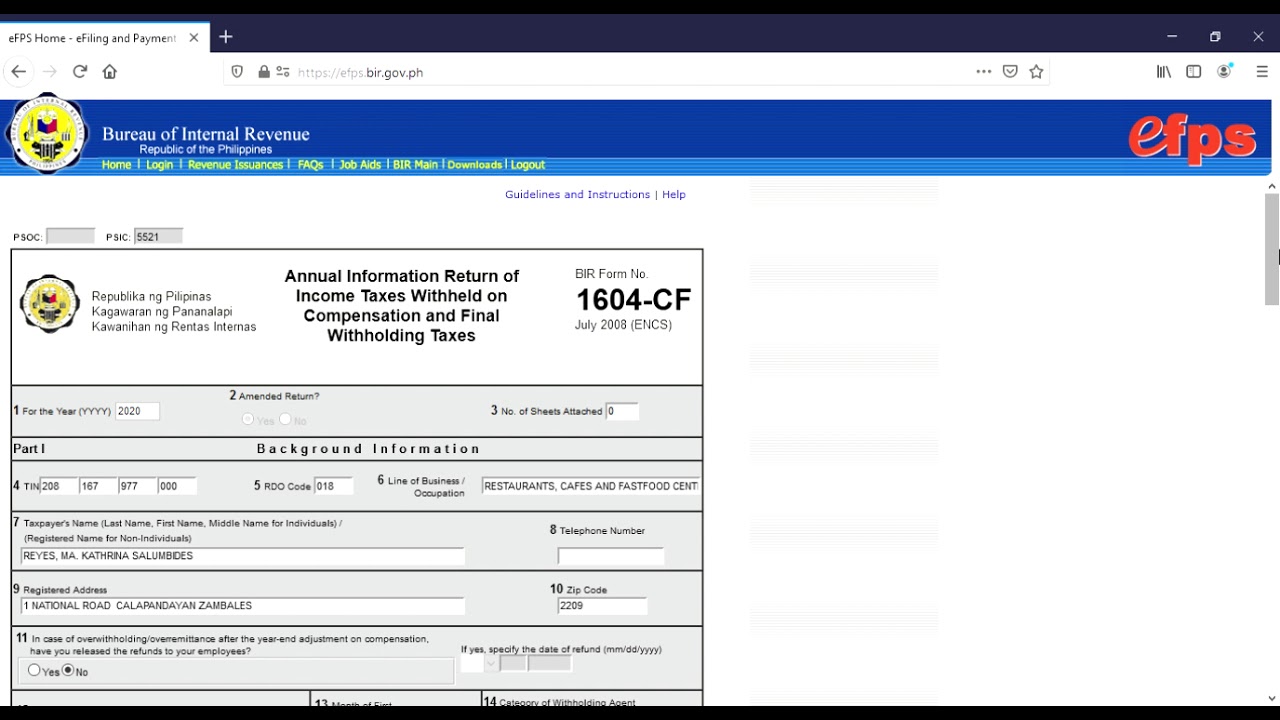1280x720 pixels.
Task: Select No for Amended Return
Action: (x=286, y=420)
